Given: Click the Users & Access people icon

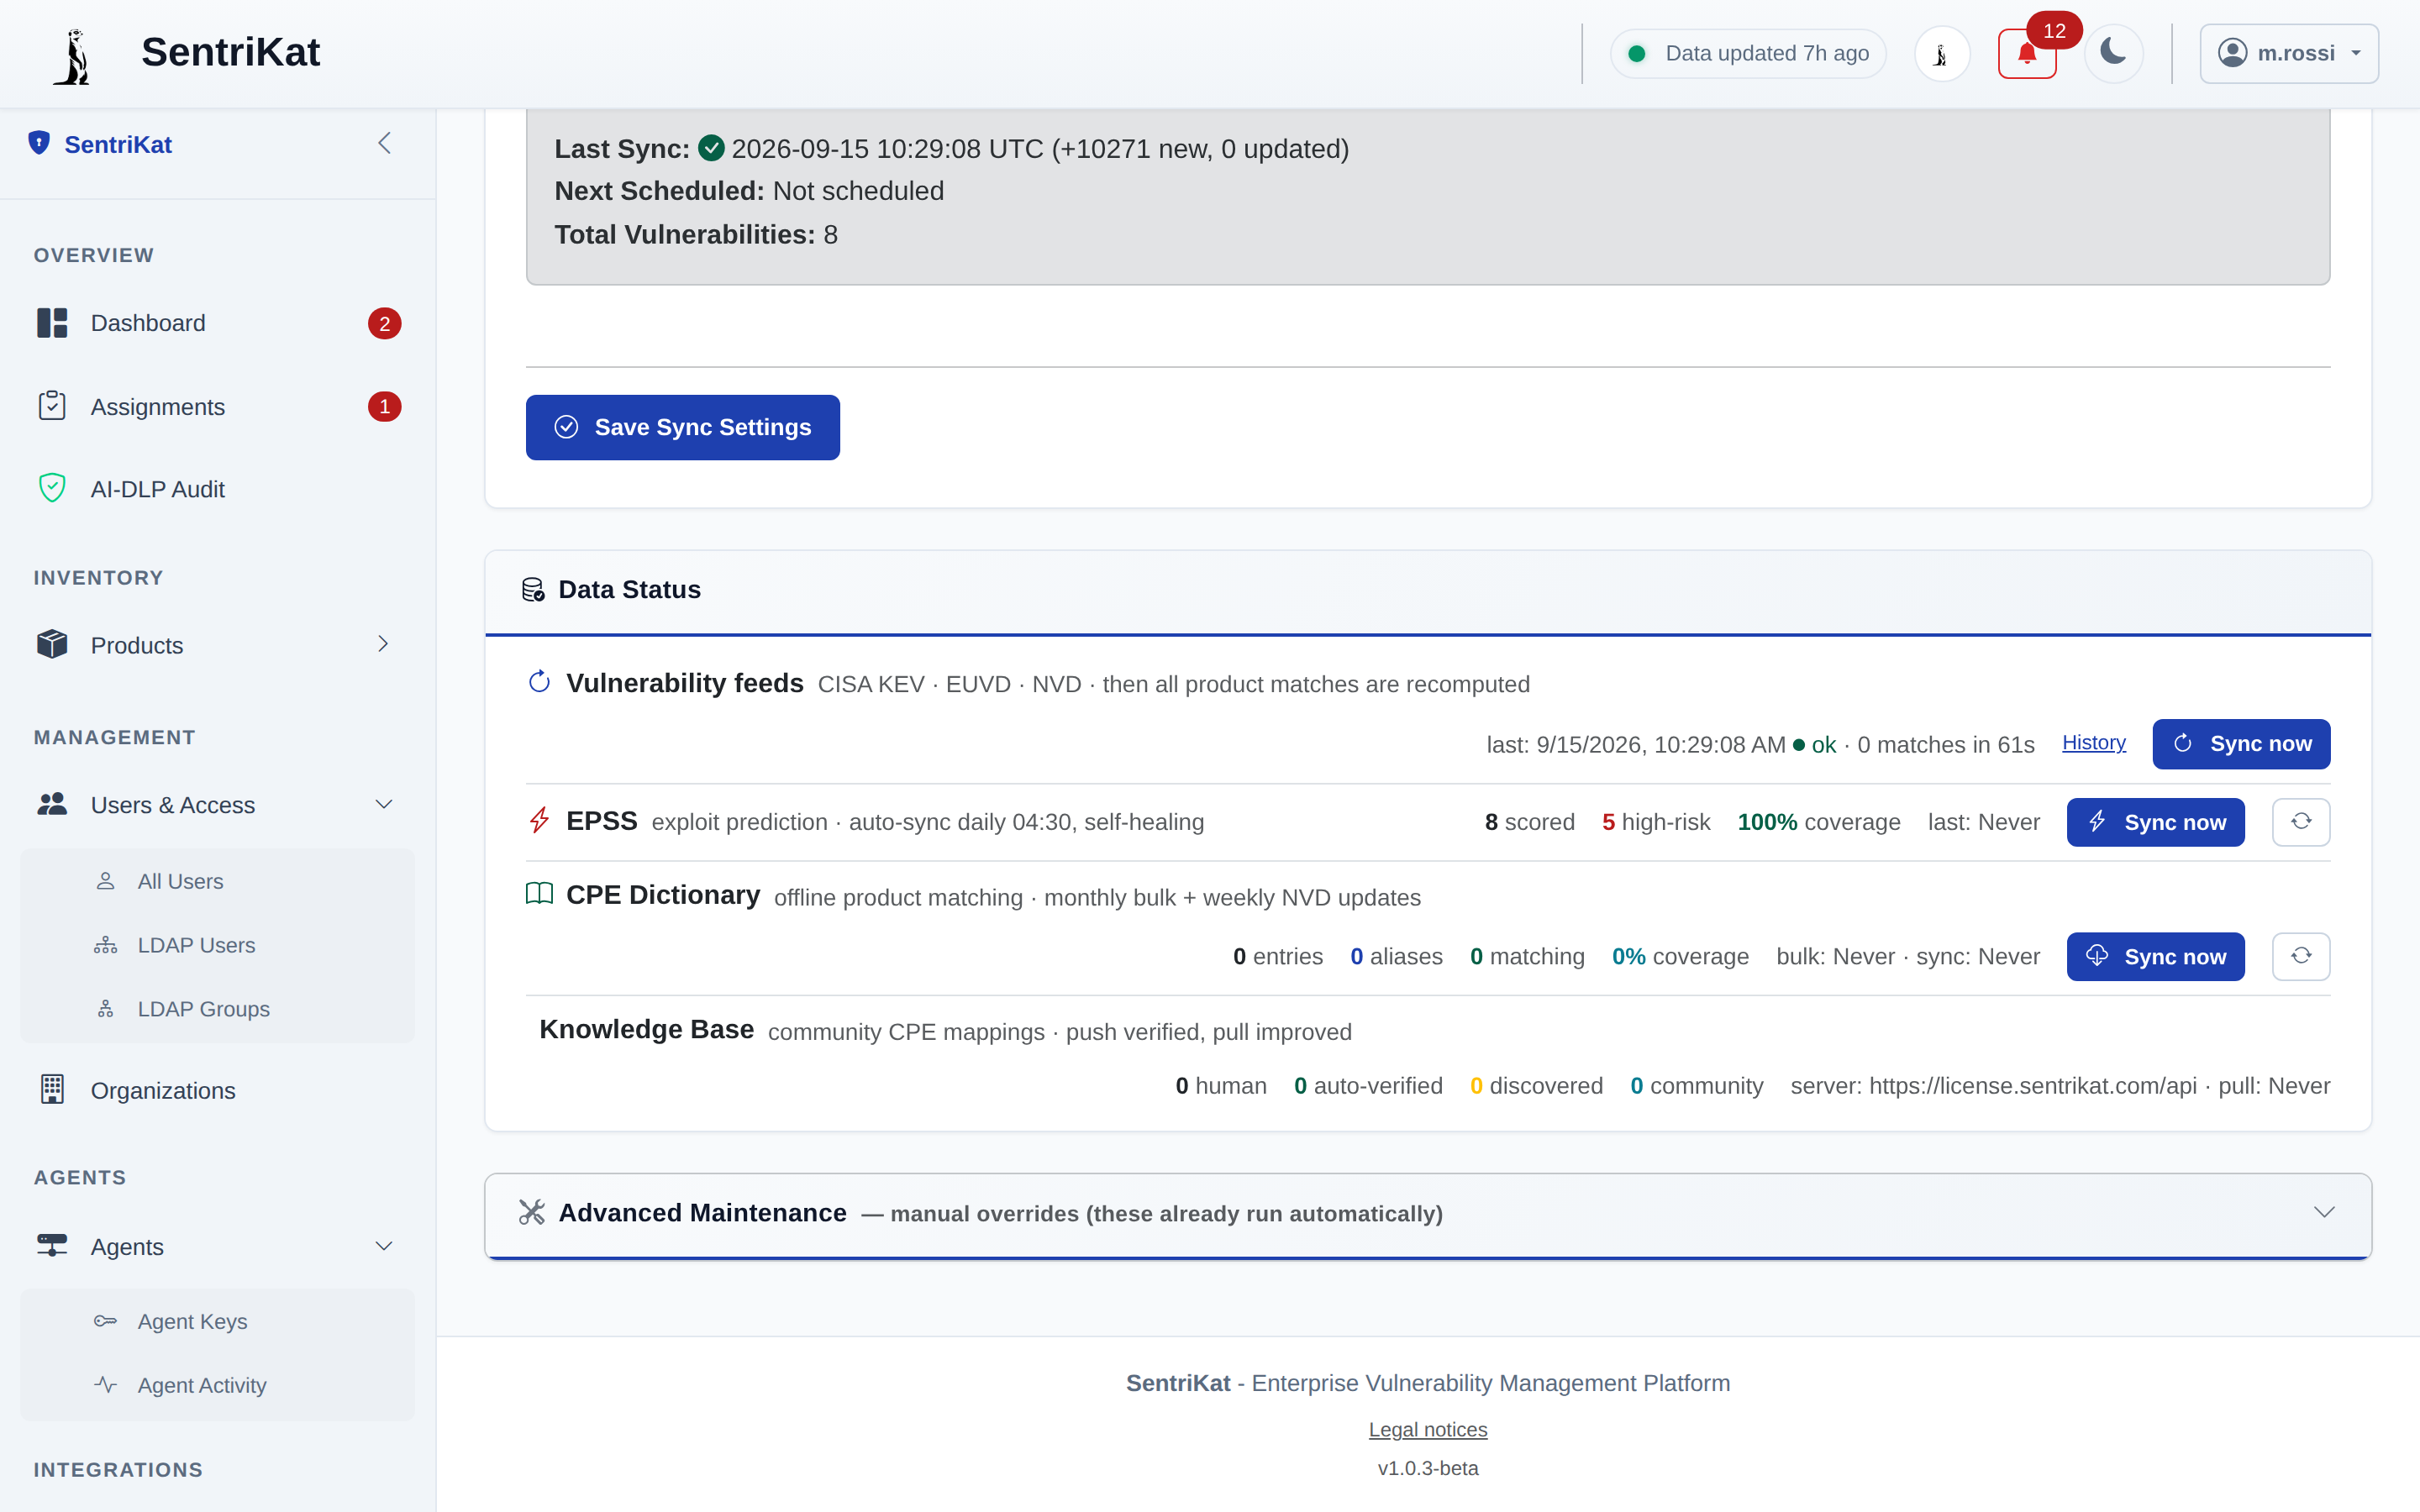Looking at the screenshot, I should pyautogui.click(x=52, y=804).
